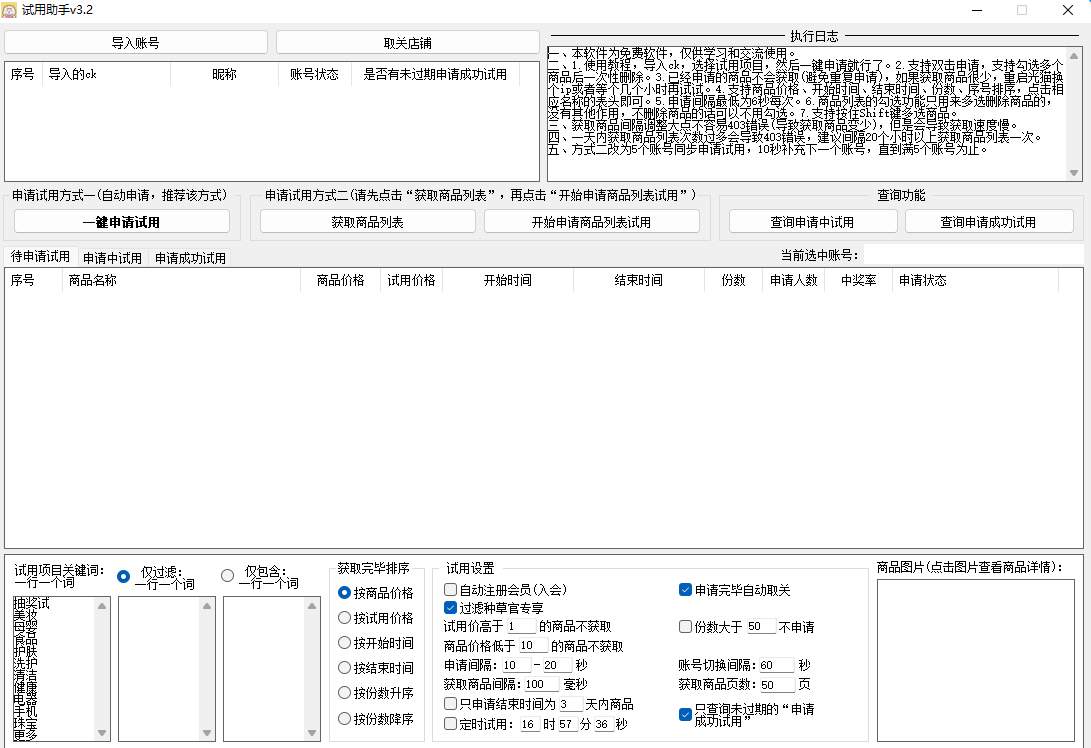The width and height of the screenshot is (1091, 748).
Task: Toggle the 定时试用 checkbox
Action: tap(451, 724)
